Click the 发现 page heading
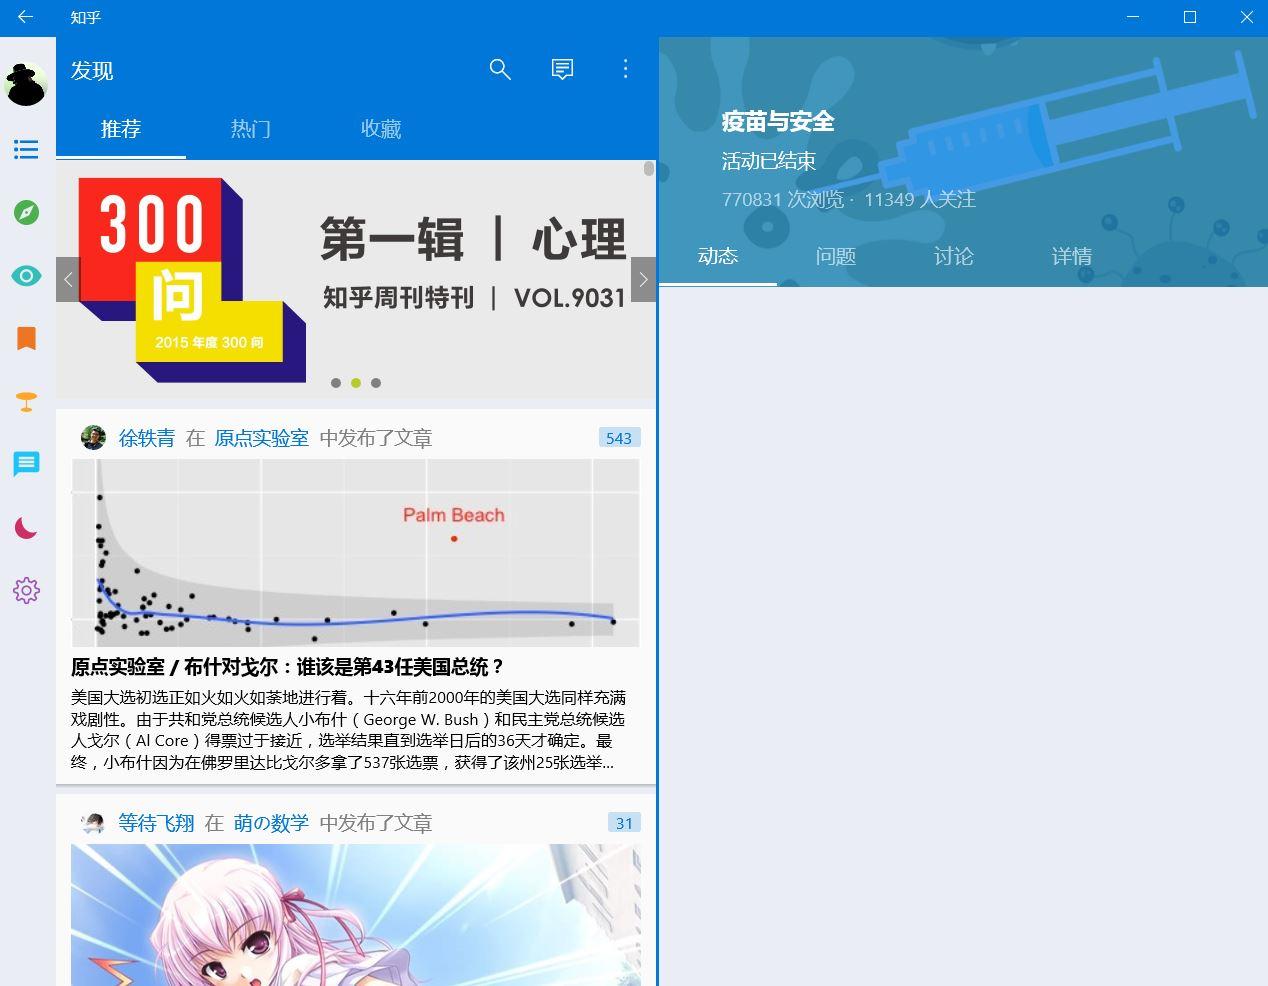Image resolution: width=1268 pixels, height=986 pixels. (92, 70)
